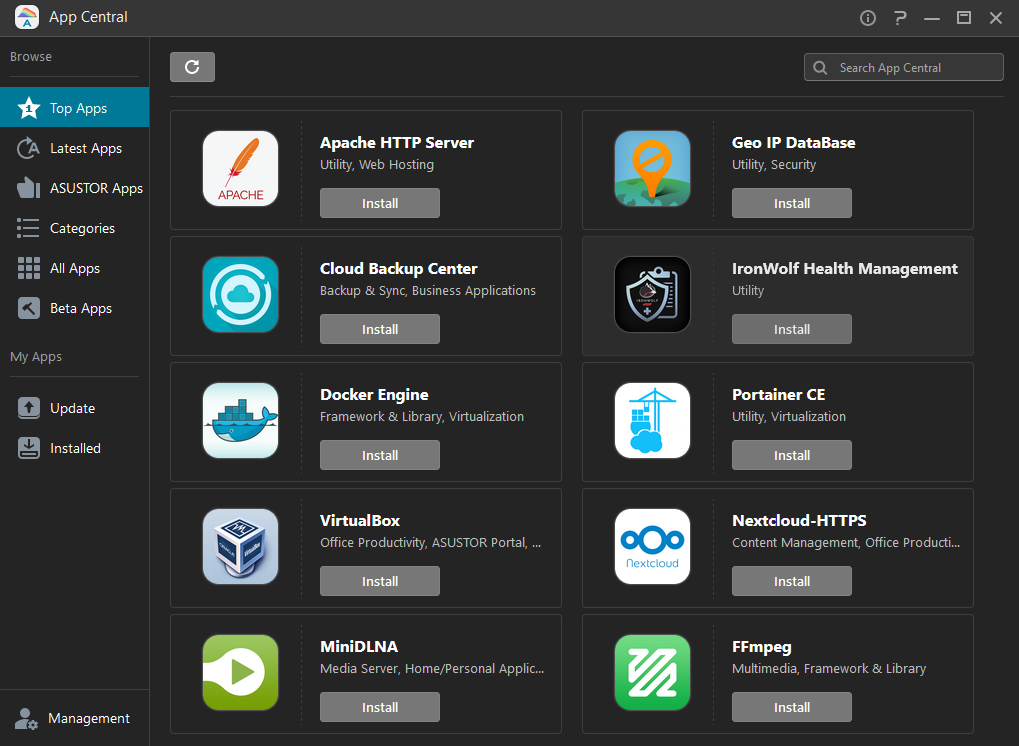Image resolution: width=1019 pixels, height=746 pixels.
Task: Click the Docker Engine whale icon
Action: (240, 421)
